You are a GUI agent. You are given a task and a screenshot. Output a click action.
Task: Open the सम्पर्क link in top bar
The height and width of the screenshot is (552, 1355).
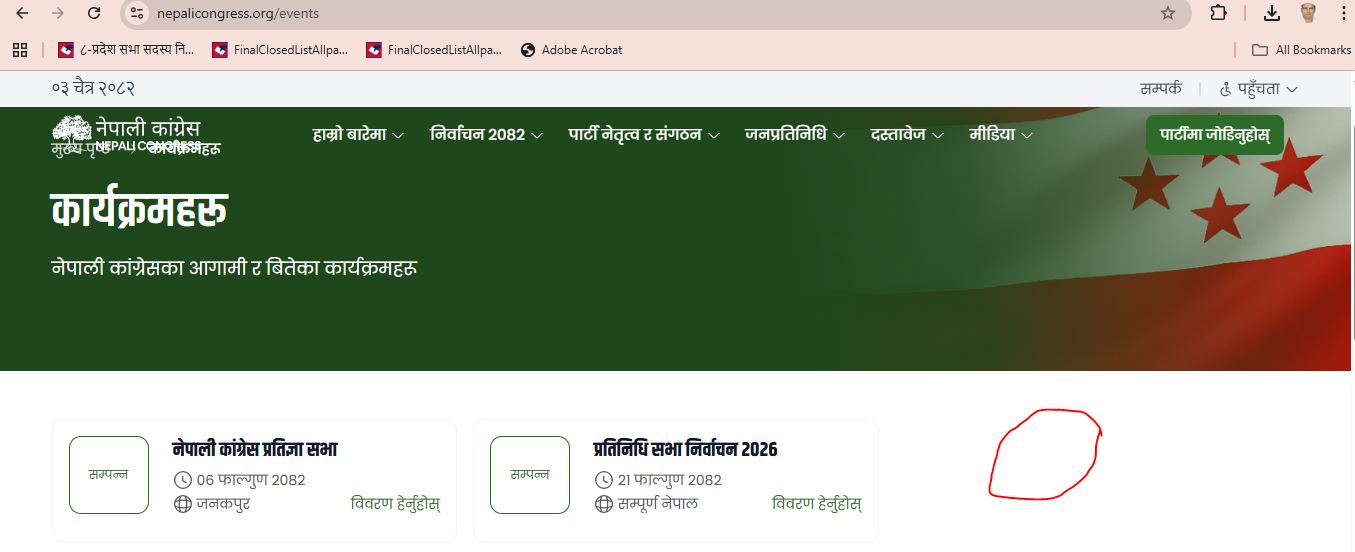click(x=1160, y=88)
